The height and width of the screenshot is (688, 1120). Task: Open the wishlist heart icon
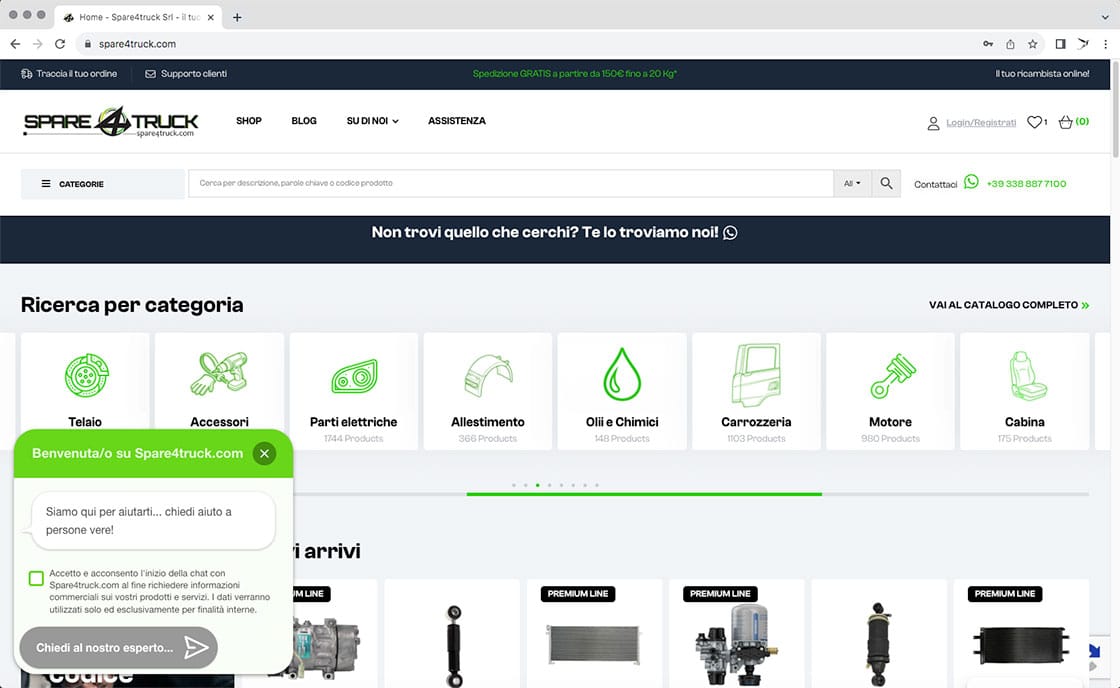point(1034,122)
